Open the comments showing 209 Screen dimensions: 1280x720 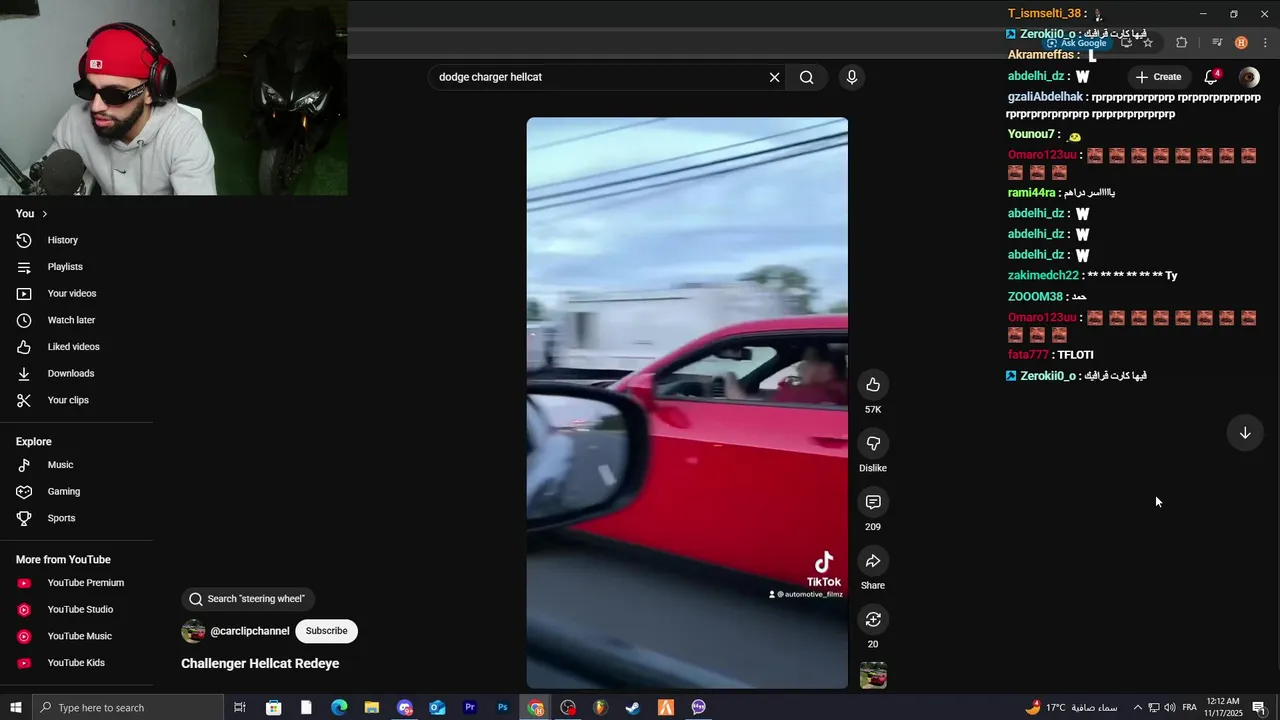coord(873,502)
